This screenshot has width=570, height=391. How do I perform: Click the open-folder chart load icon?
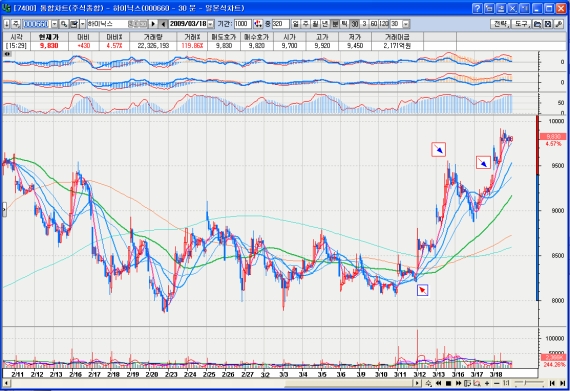pos(537,24)
